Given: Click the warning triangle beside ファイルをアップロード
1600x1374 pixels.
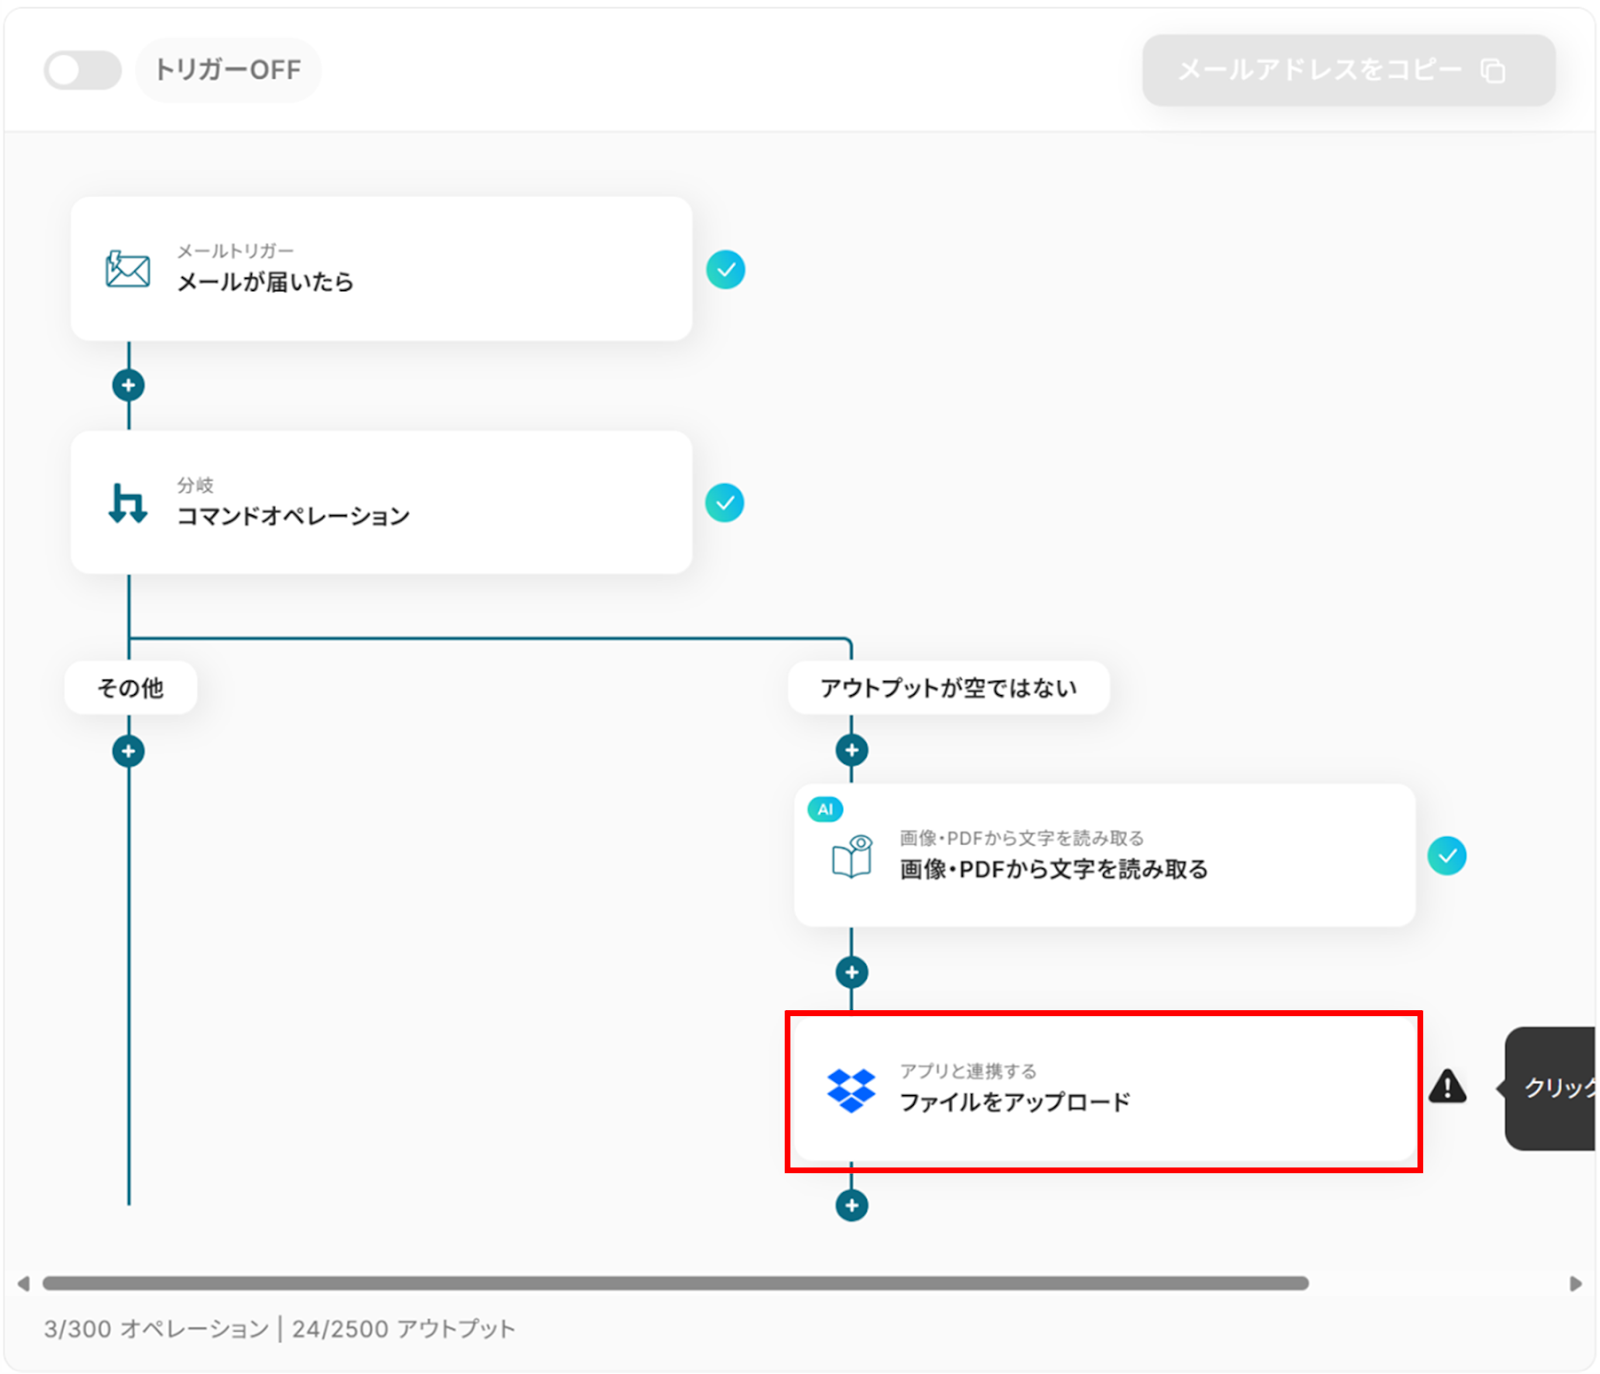Looking at the screenshot, I should point(1447,1087).
